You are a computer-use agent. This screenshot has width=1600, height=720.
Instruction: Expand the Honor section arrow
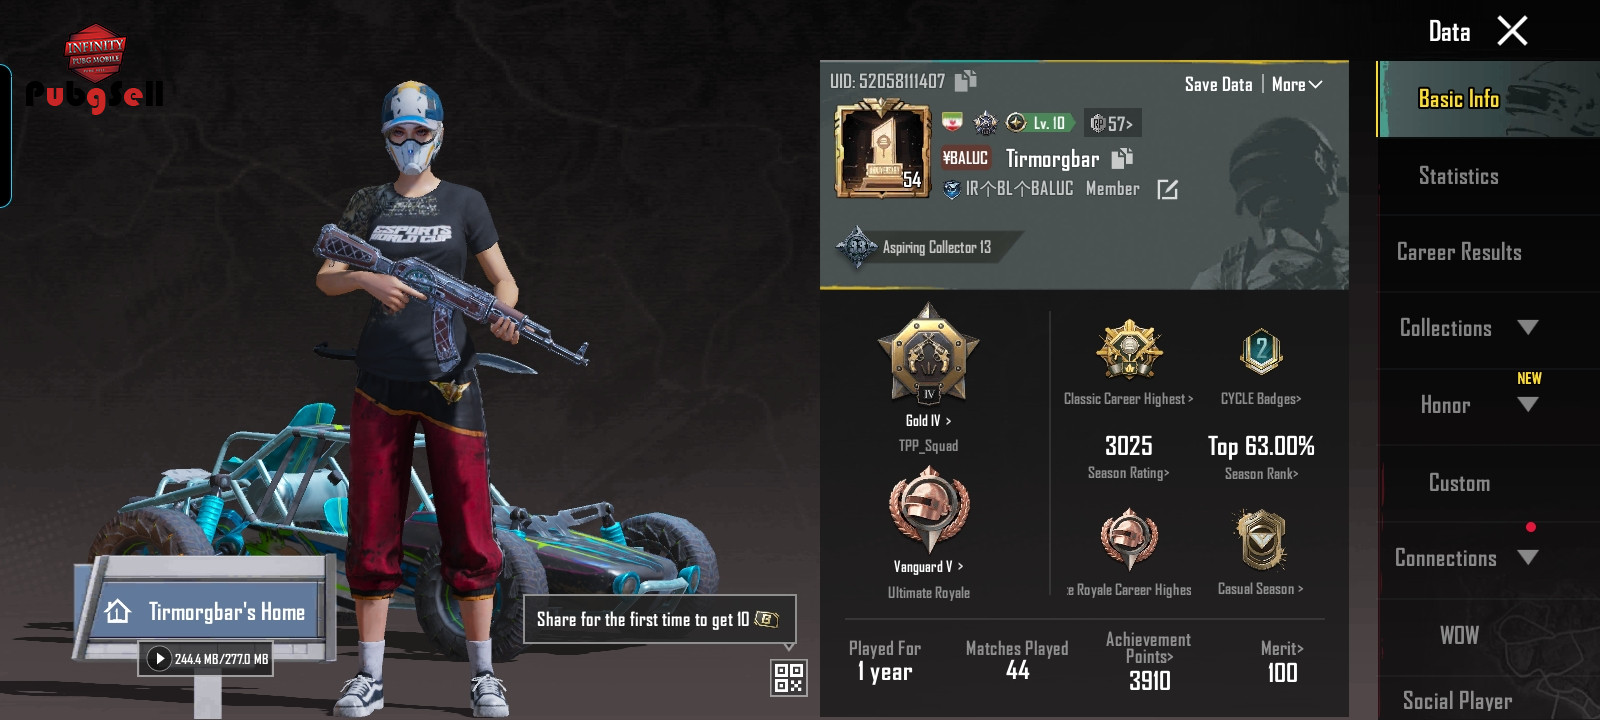tap(1527, 404)
